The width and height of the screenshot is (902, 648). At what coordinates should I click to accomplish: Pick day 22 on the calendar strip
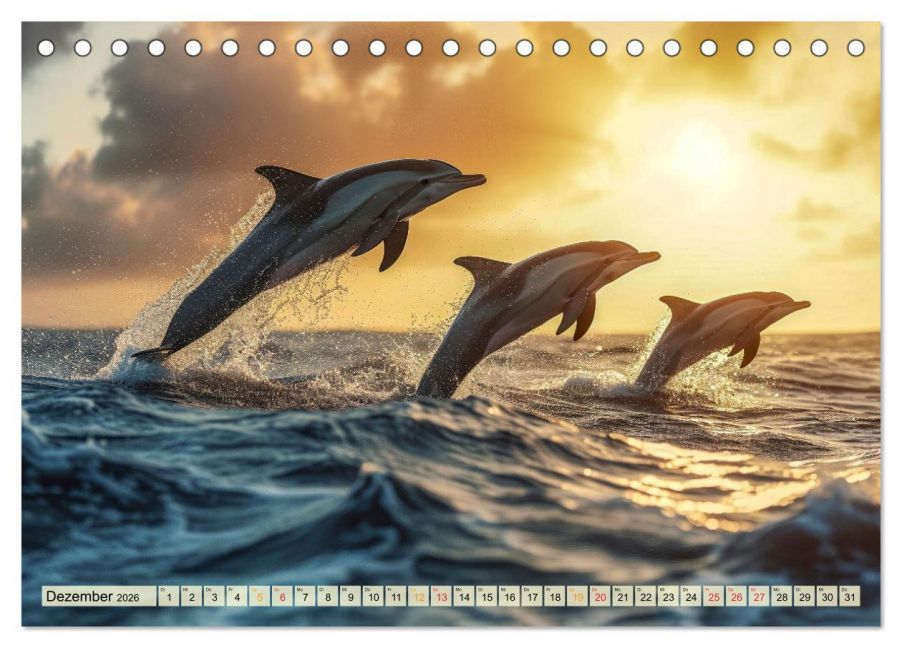pos(645,597)
